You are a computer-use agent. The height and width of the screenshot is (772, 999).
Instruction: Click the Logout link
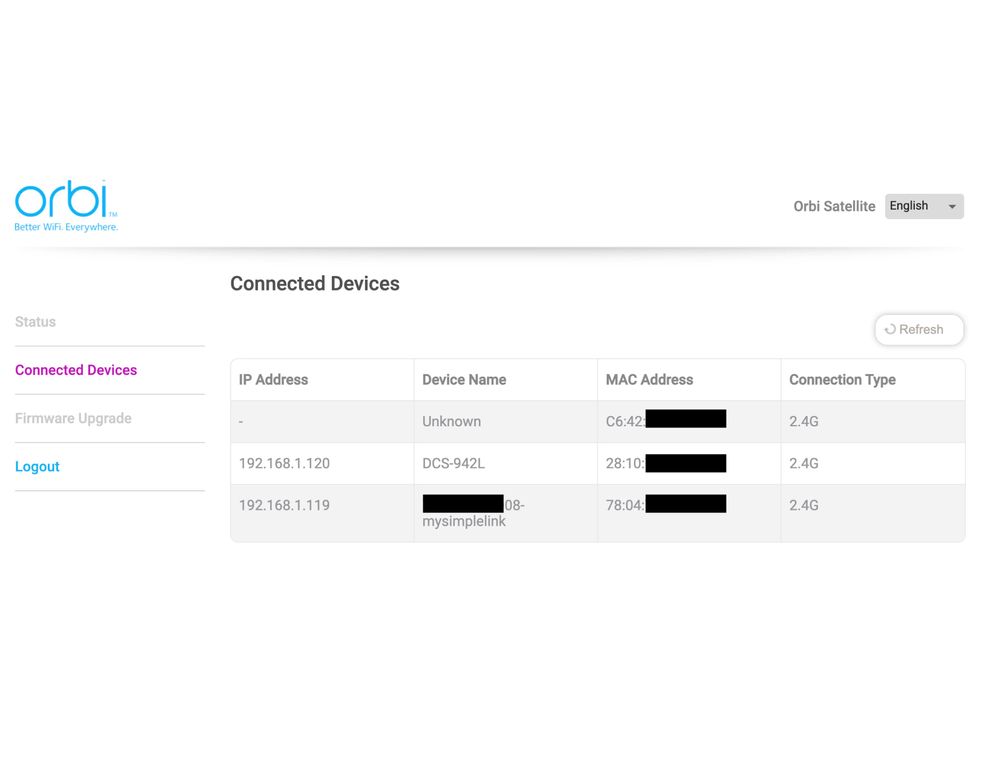point(37,467)
